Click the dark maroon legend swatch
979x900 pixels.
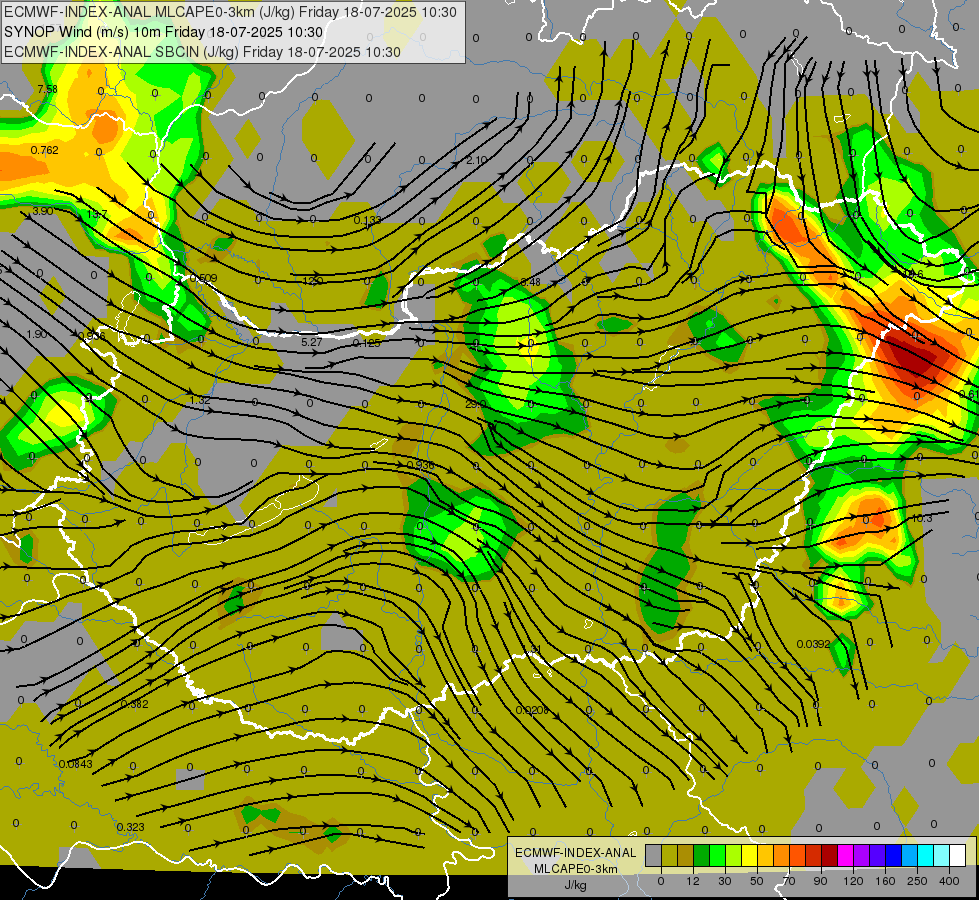(829, 856)
